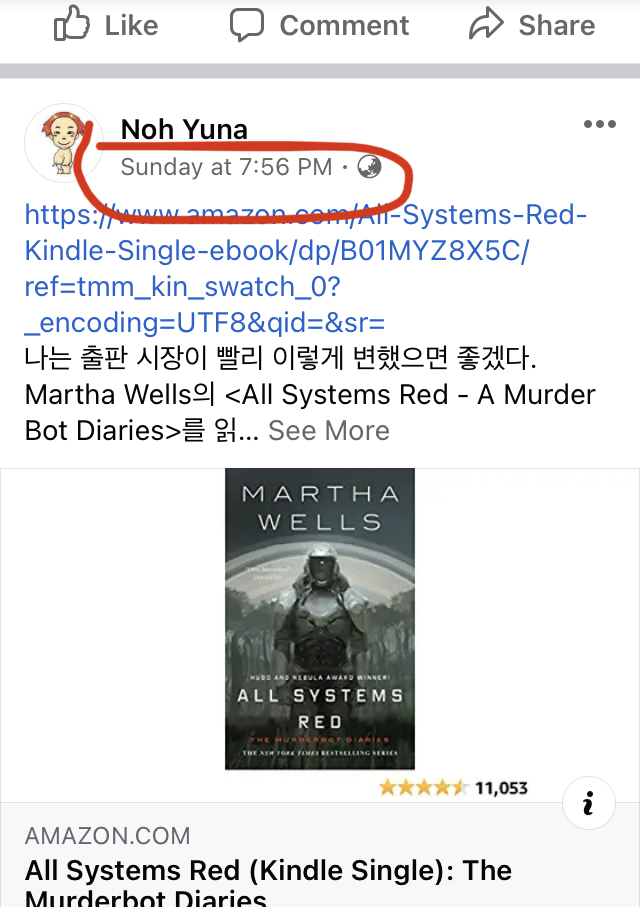Image resolution: width=640 pixels, height=907 pixels.
Task: Tap the Korean post text body
Action: click(310, 394)
